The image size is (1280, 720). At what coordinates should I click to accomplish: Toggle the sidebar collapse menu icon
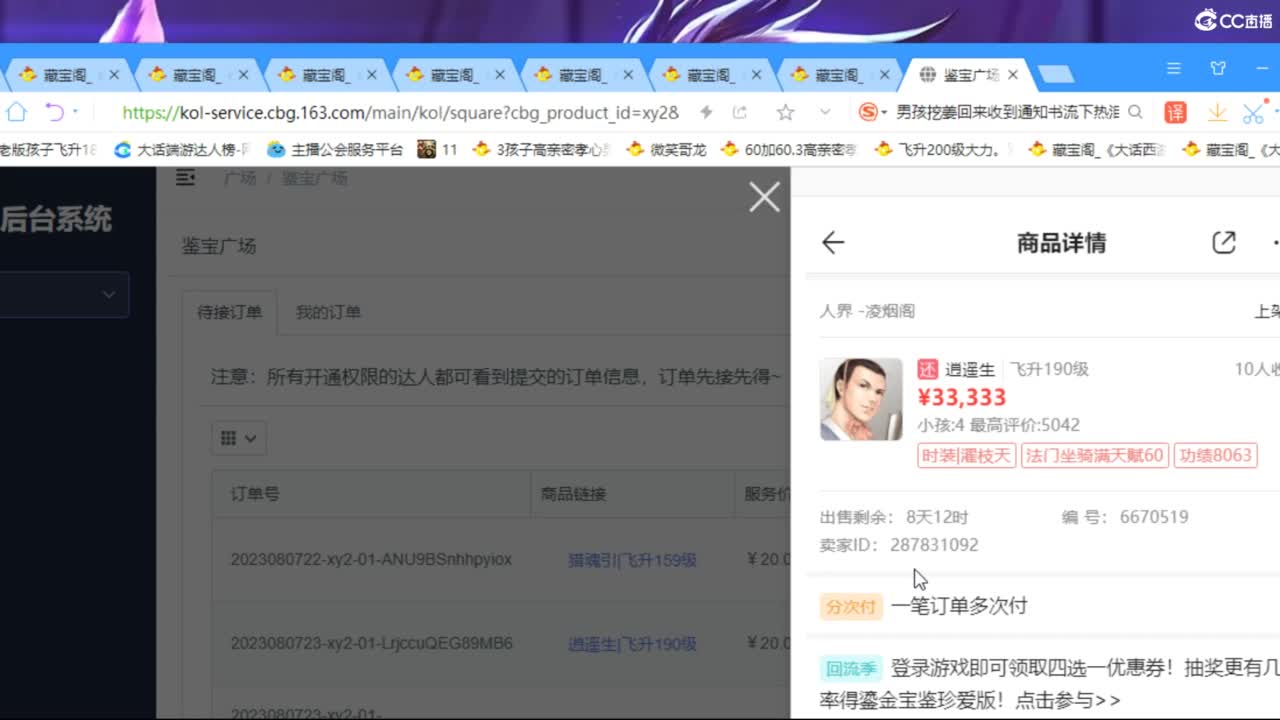(x=185, y=178)
